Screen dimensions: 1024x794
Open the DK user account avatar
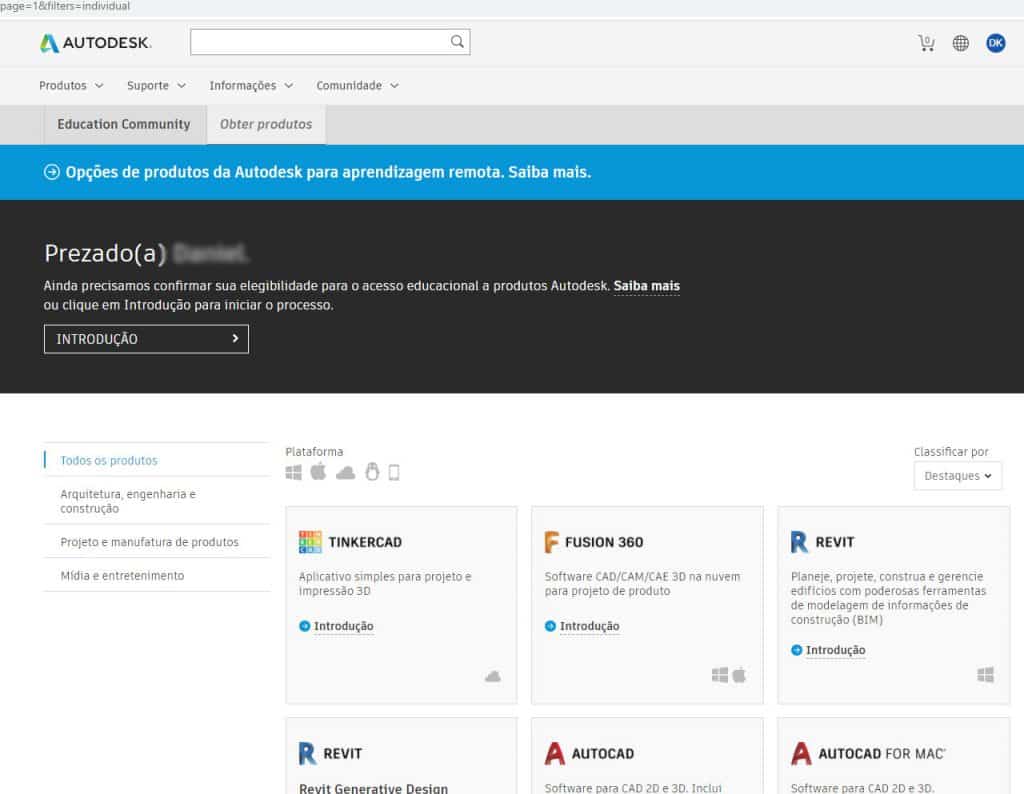[x=996, y=43]
